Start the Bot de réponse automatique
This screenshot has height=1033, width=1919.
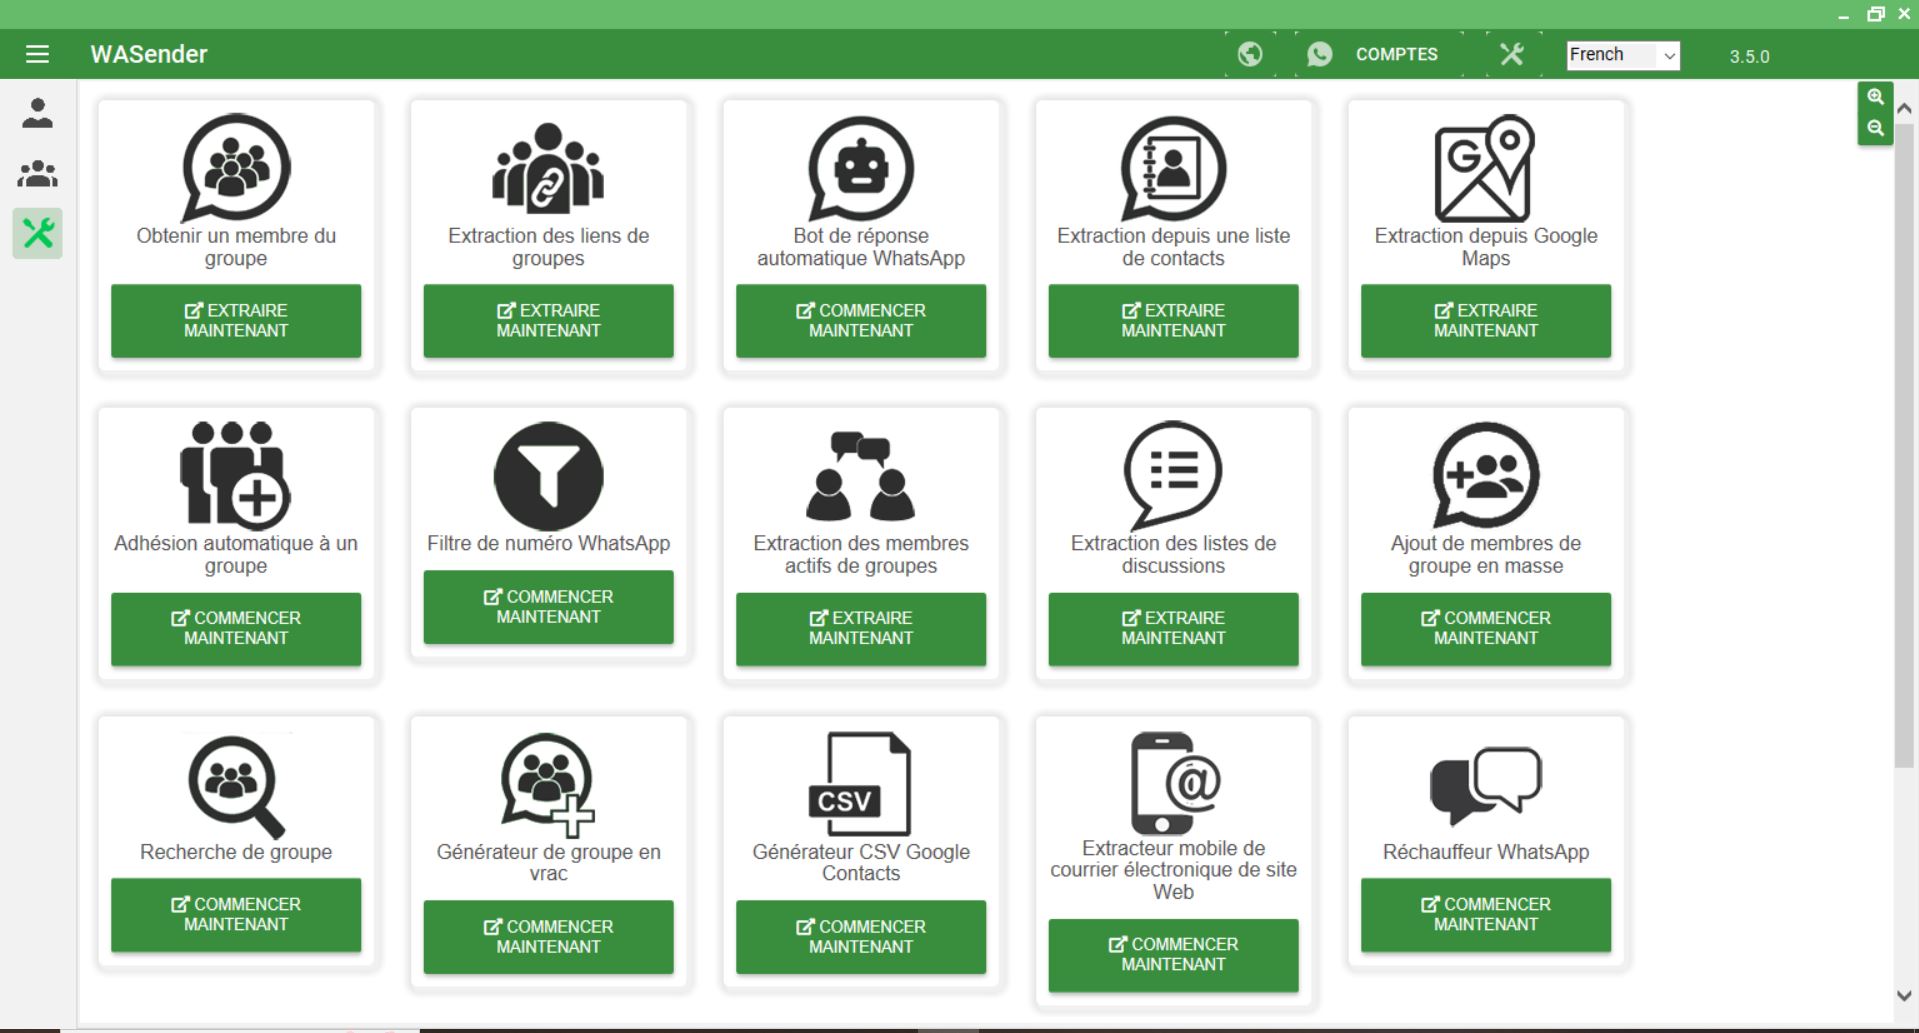(x=861, y=321)
